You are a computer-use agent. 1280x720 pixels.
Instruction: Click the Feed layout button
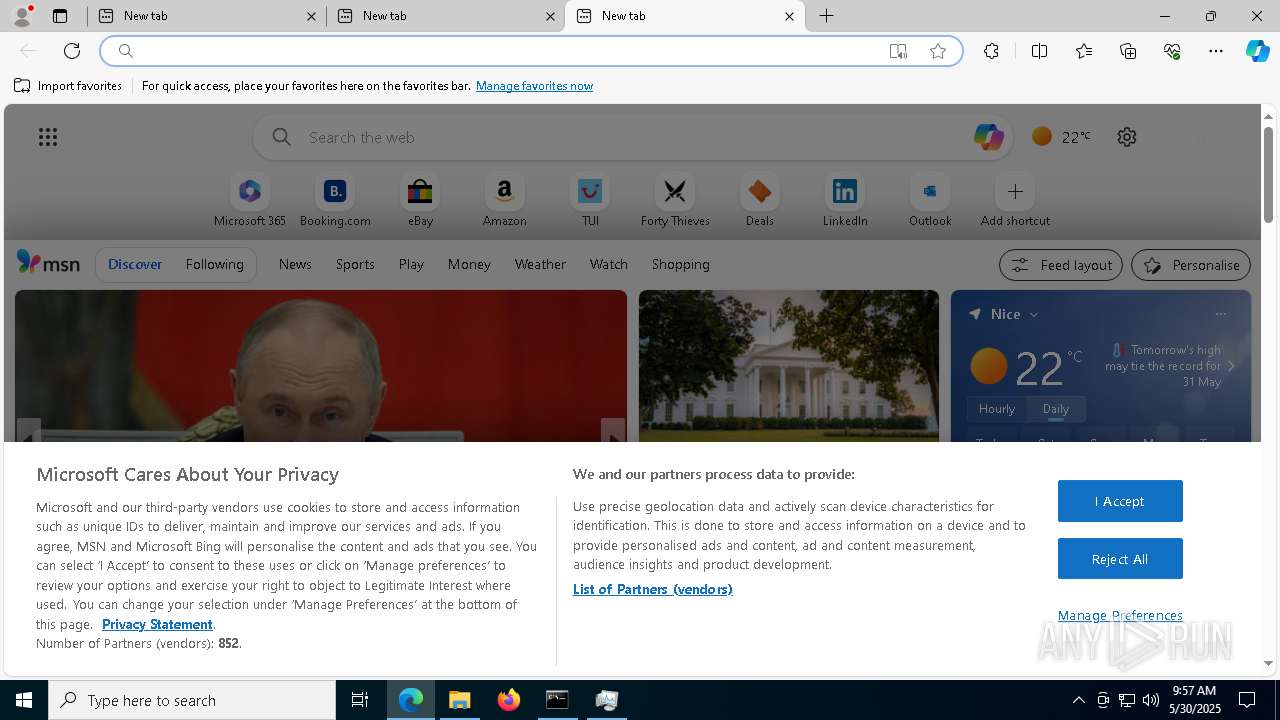[1061, 265]
